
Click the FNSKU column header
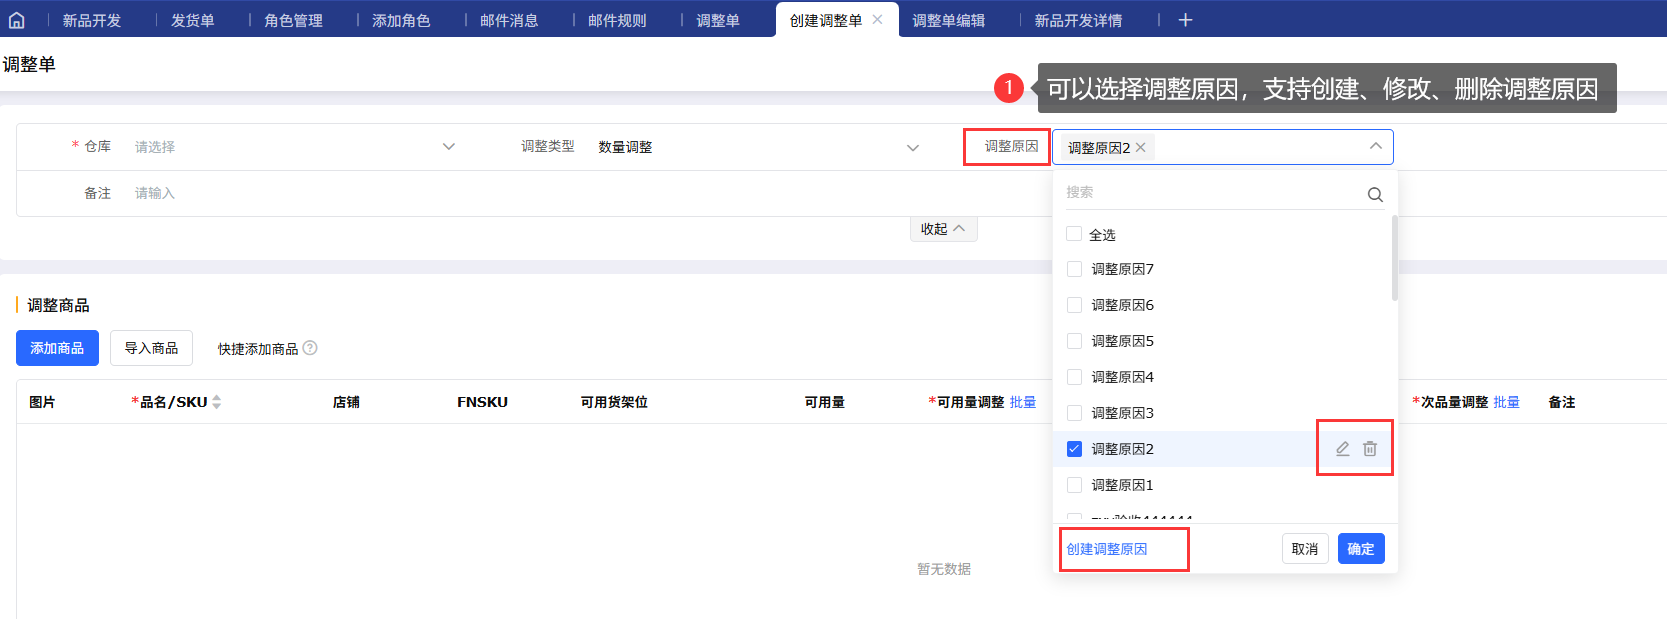coord(482,402)
